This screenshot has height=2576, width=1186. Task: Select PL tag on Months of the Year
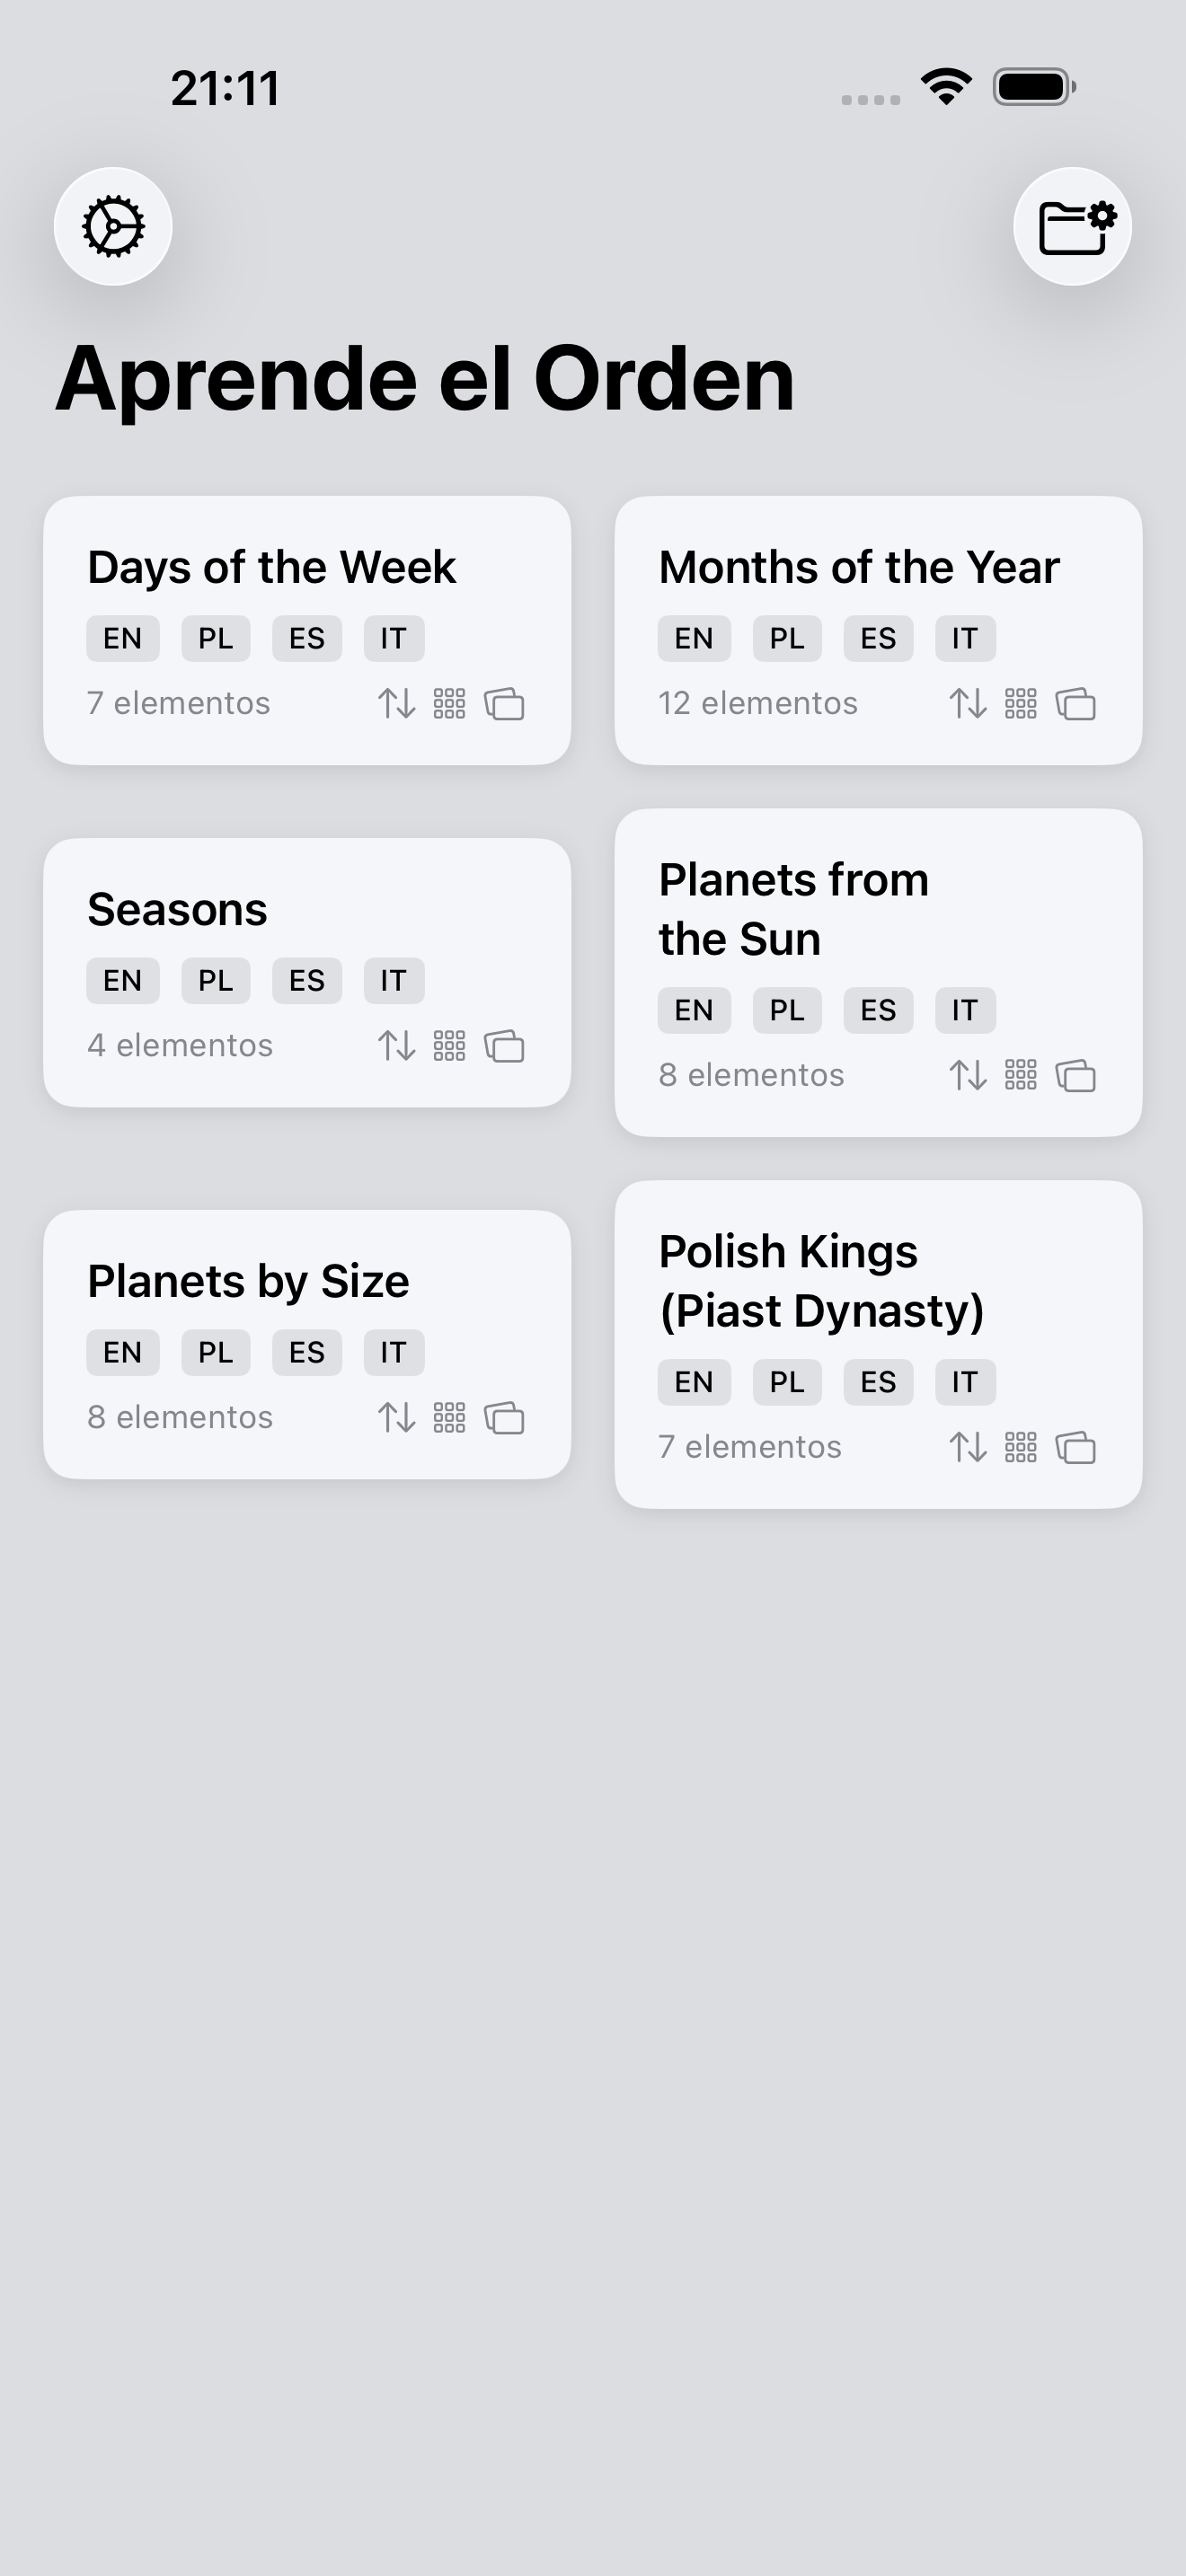[x=787, y=639]
